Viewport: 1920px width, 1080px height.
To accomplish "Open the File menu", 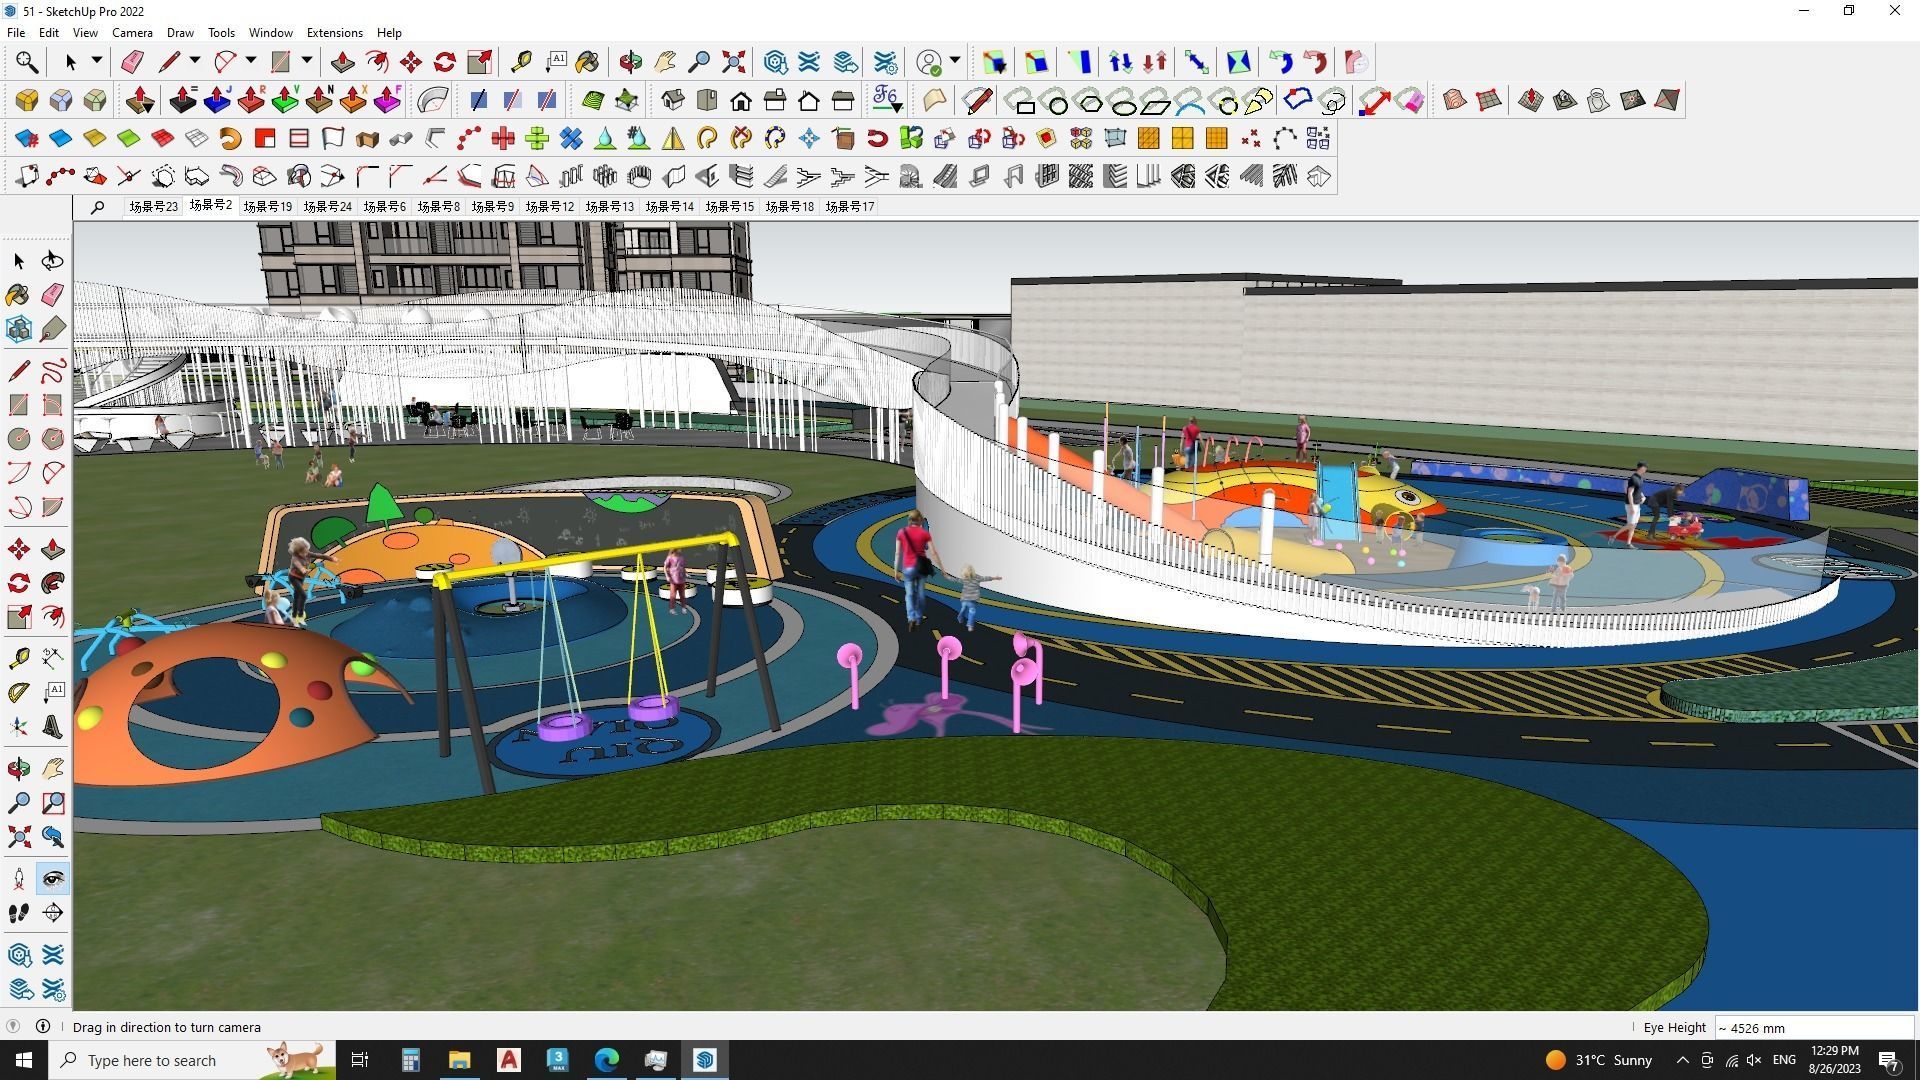I will tap(16, 33).
